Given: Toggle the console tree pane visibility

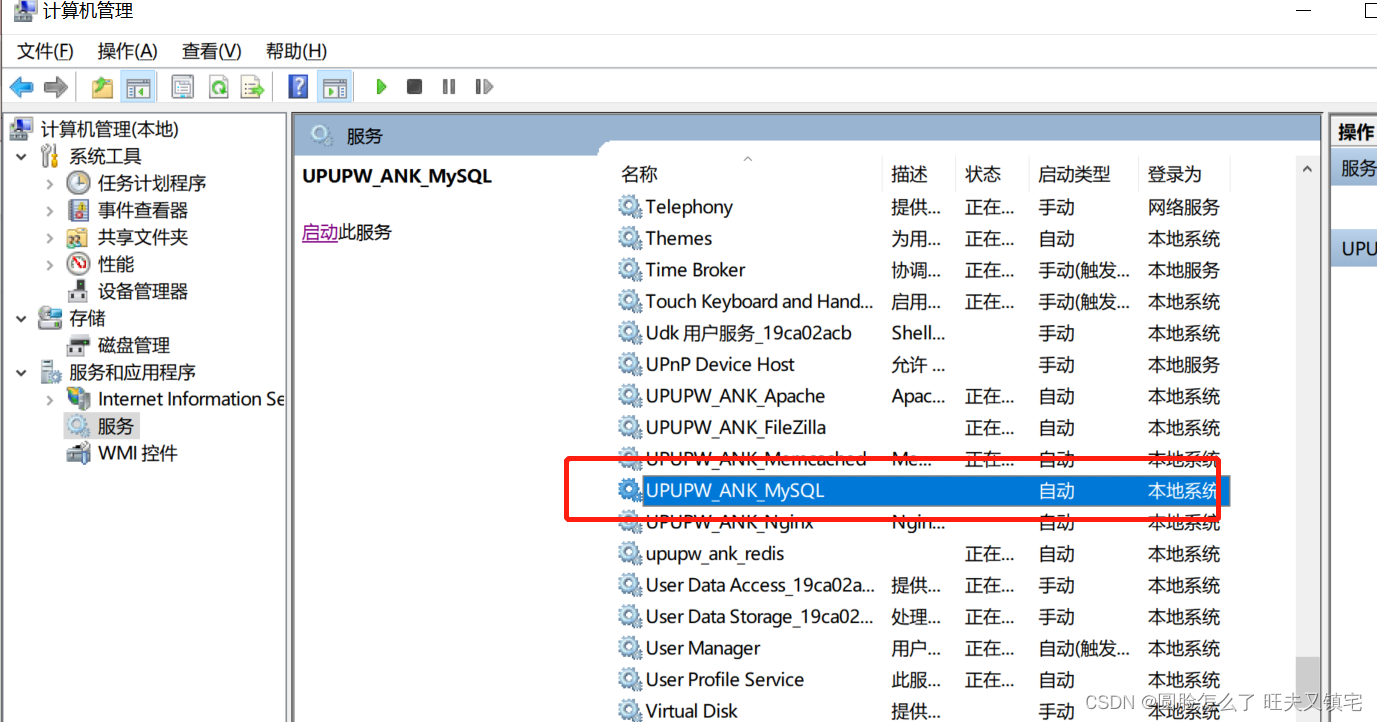Looking at the screenshot, I should 138,87.
